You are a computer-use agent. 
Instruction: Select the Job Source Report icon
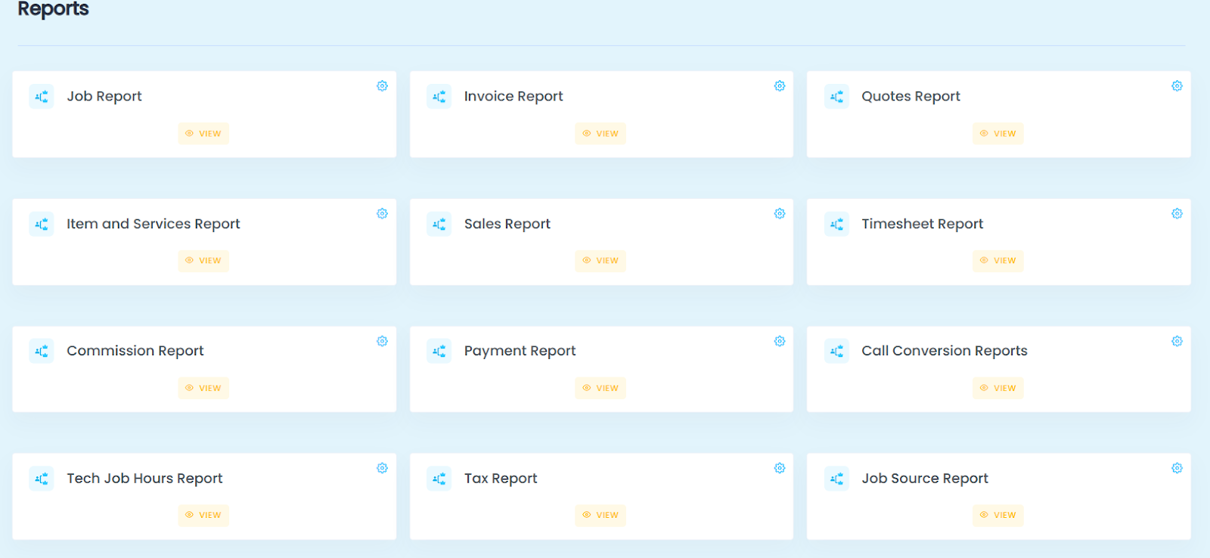point(836,479)
